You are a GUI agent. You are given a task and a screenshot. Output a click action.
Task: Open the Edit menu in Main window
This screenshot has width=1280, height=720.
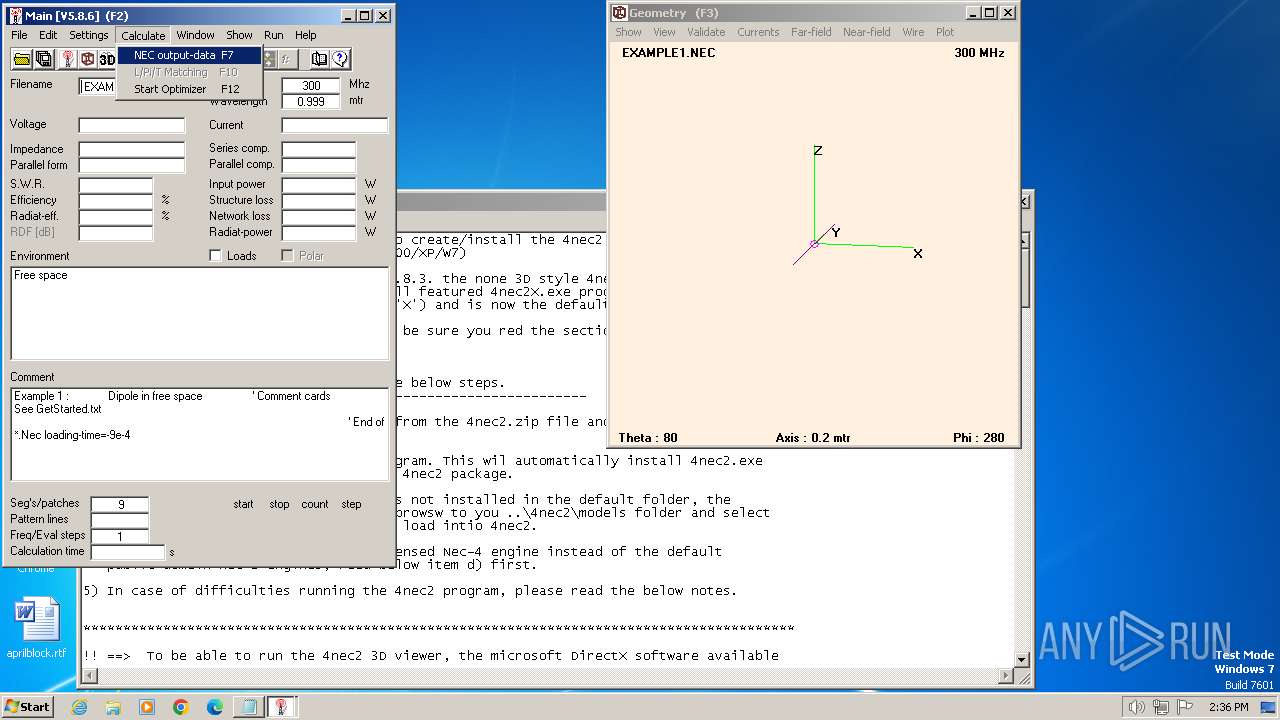[48, 35]
